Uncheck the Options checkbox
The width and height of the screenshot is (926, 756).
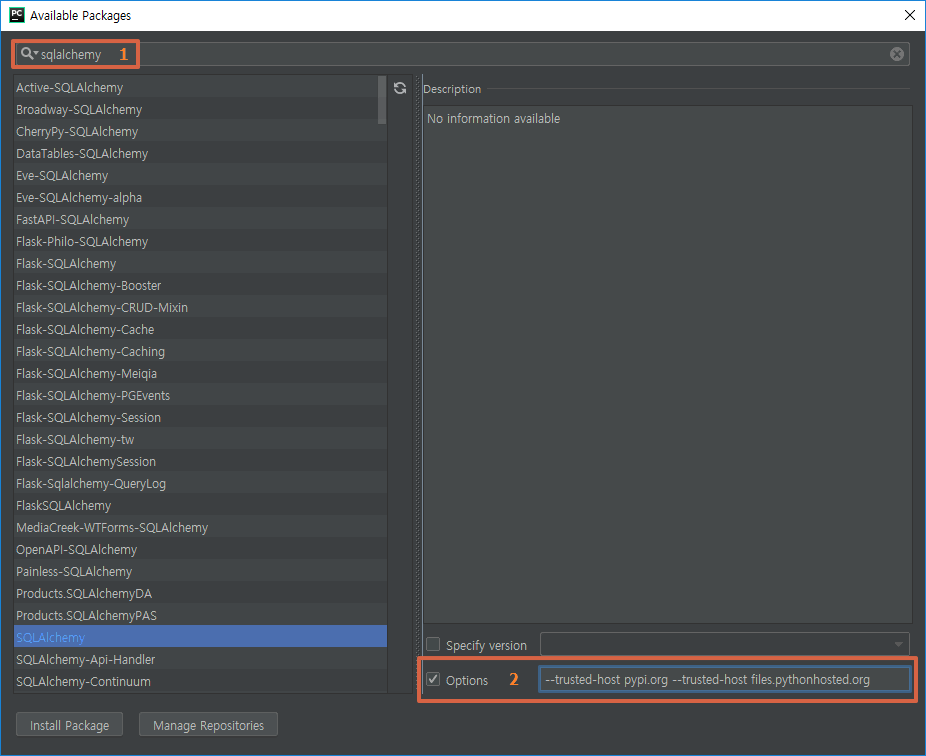point(433,679)
